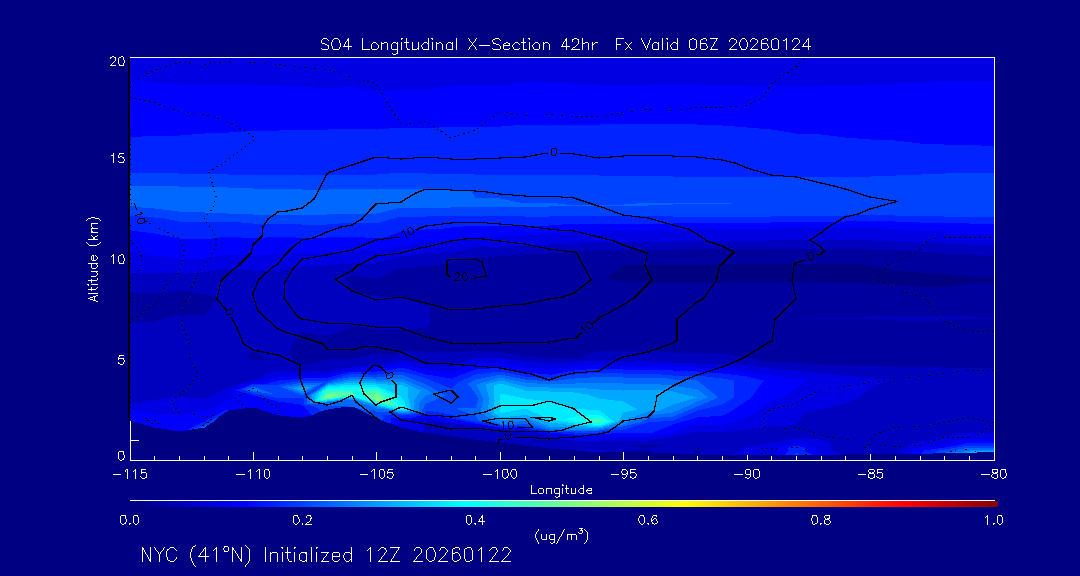Click the innermost contour labeled 20
The width and height of the screenshot is (1080, 576).
(462, 274)
